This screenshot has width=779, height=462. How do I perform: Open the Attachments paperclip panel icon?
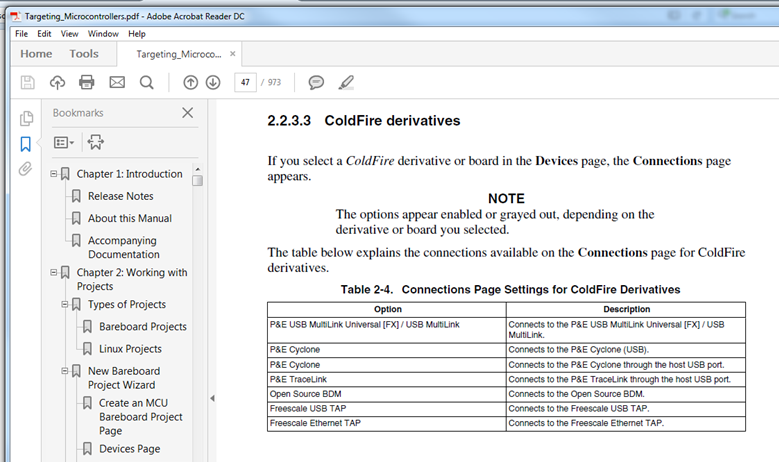tap(25, 169)
